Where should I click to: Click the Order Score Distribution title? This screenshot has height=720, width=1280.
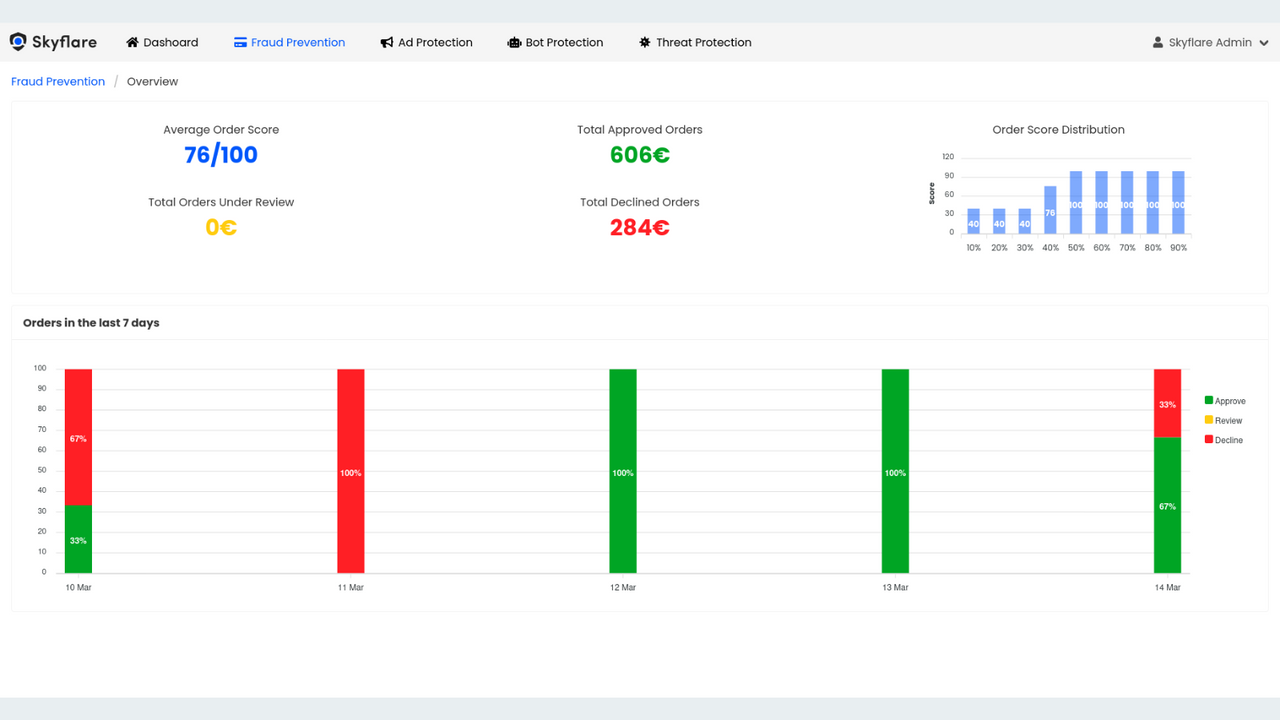pyautogui.click(x=1058, y=130)
